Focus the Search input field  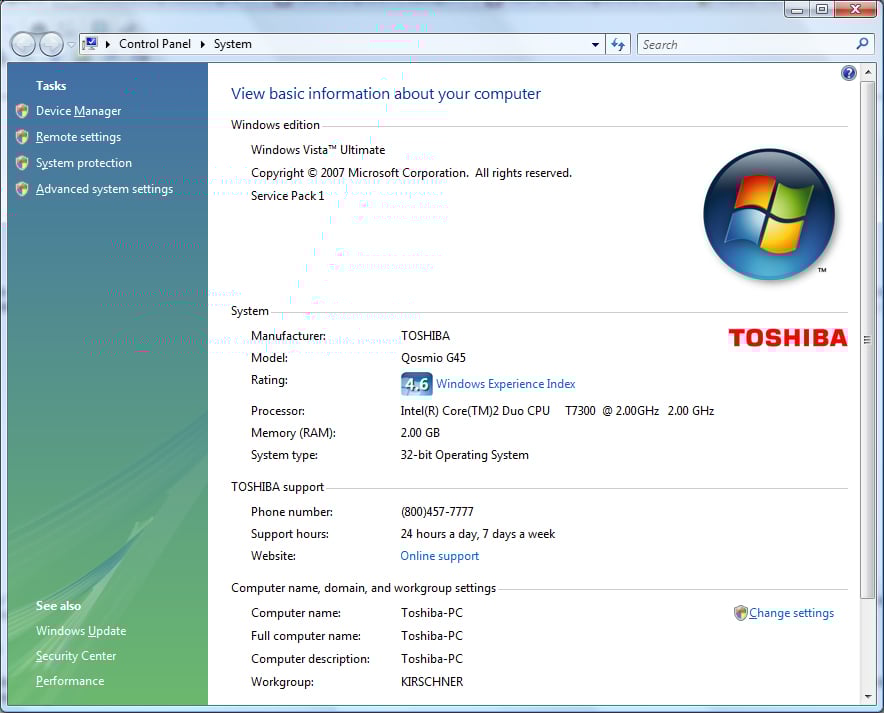(x=745, y=45)
